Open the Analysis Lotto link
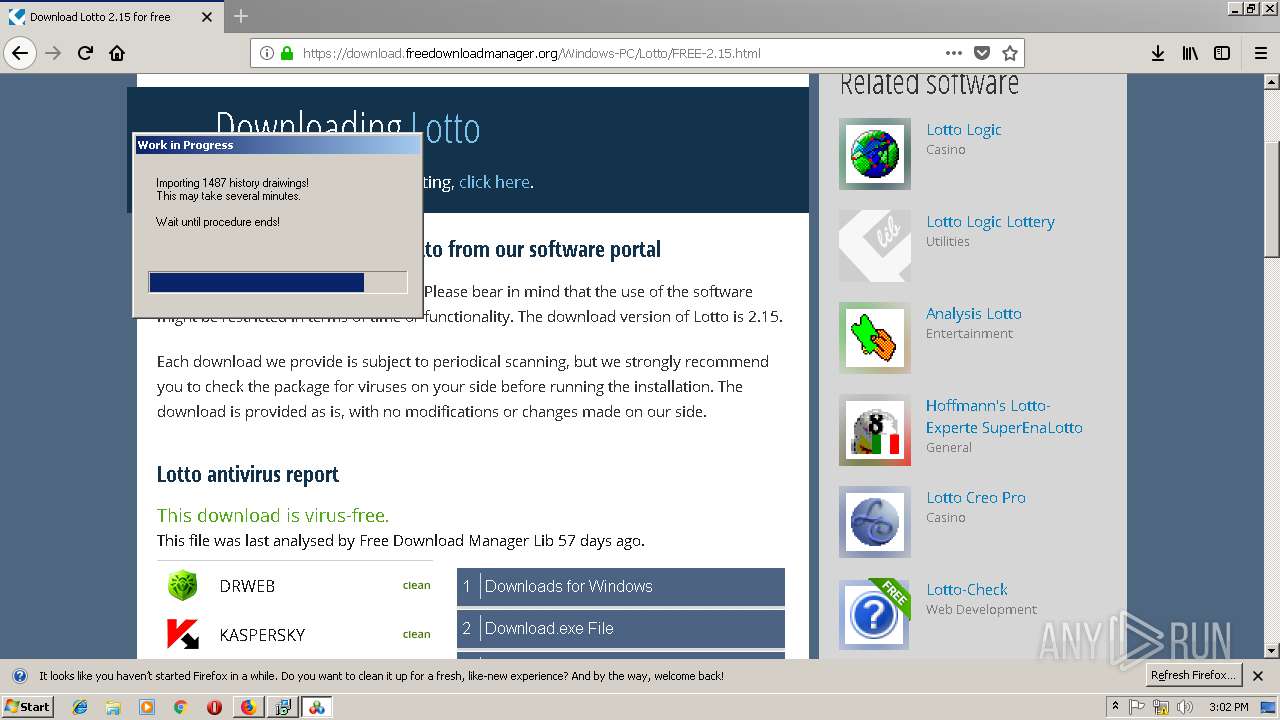The image size is (1280, 720). tap(973, 313)
